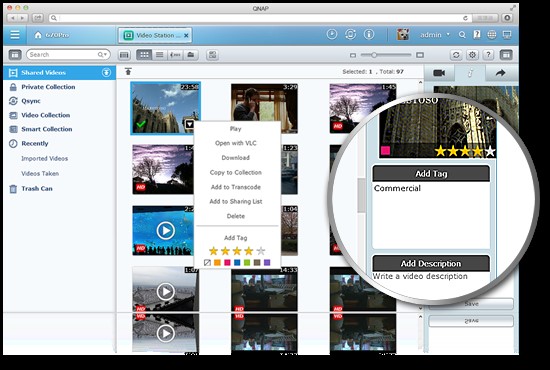Click the admin user avatar picture
550x370 pixels.
(x=403, y=34)
